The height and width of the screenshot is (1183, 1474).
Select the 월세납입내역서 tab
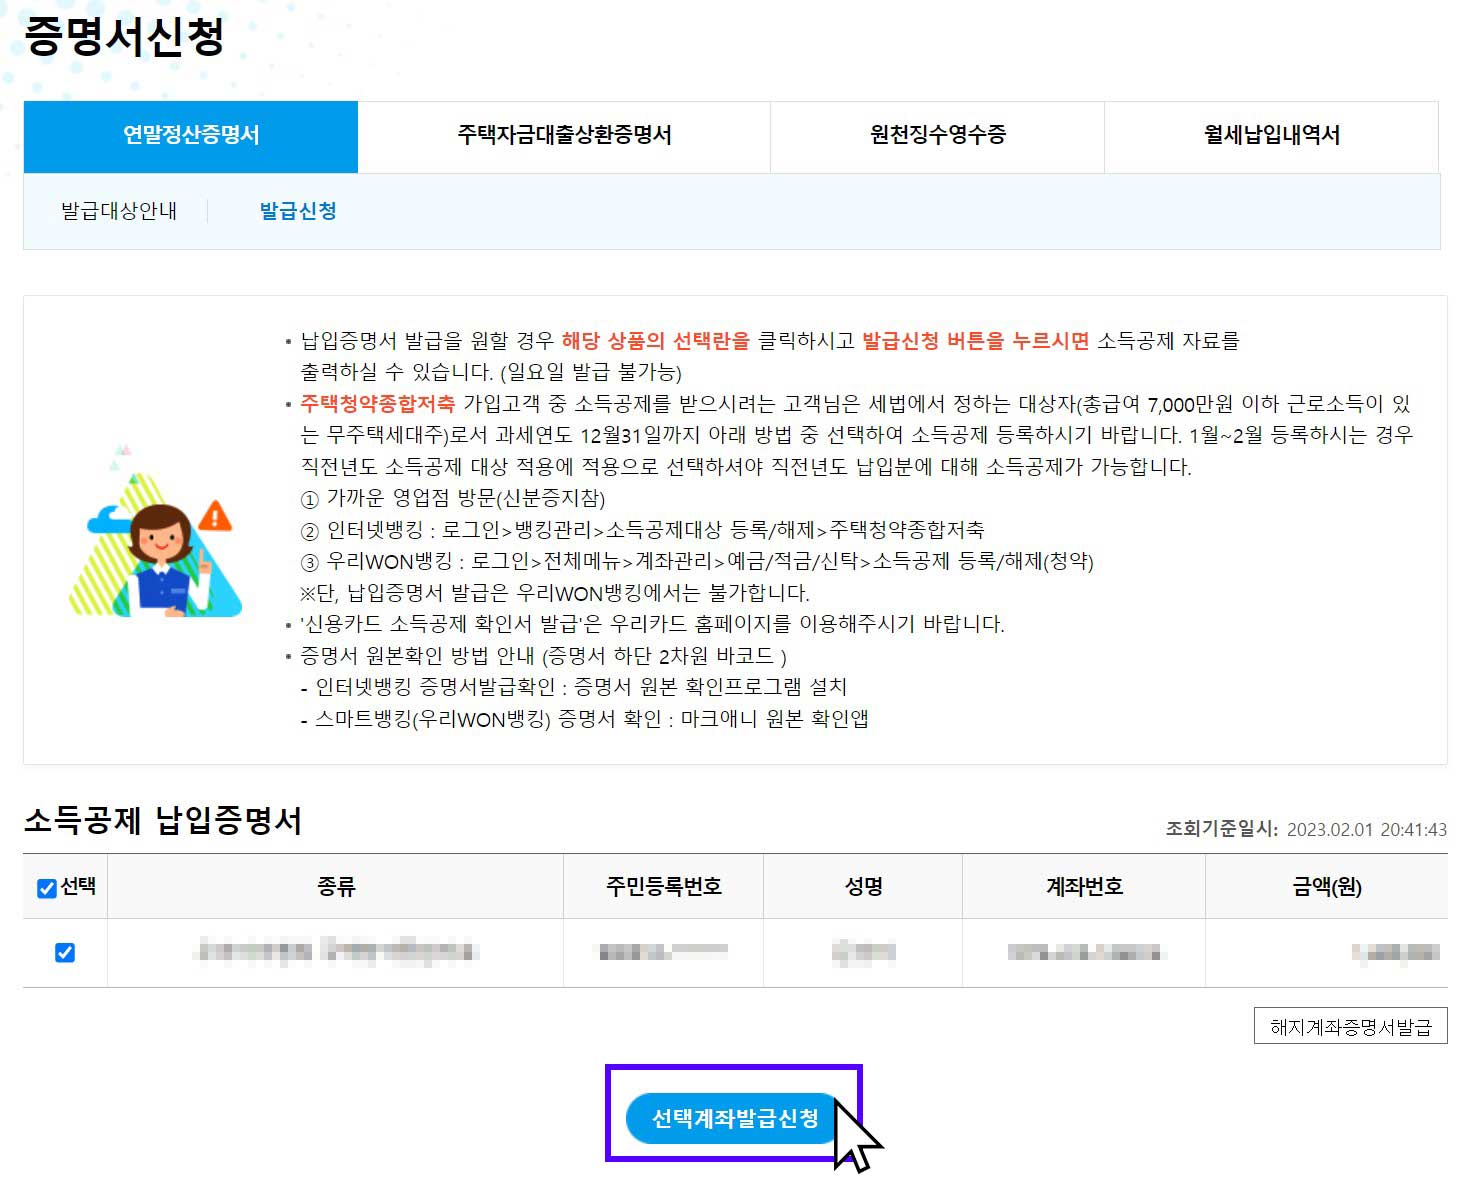(1270, 138)
